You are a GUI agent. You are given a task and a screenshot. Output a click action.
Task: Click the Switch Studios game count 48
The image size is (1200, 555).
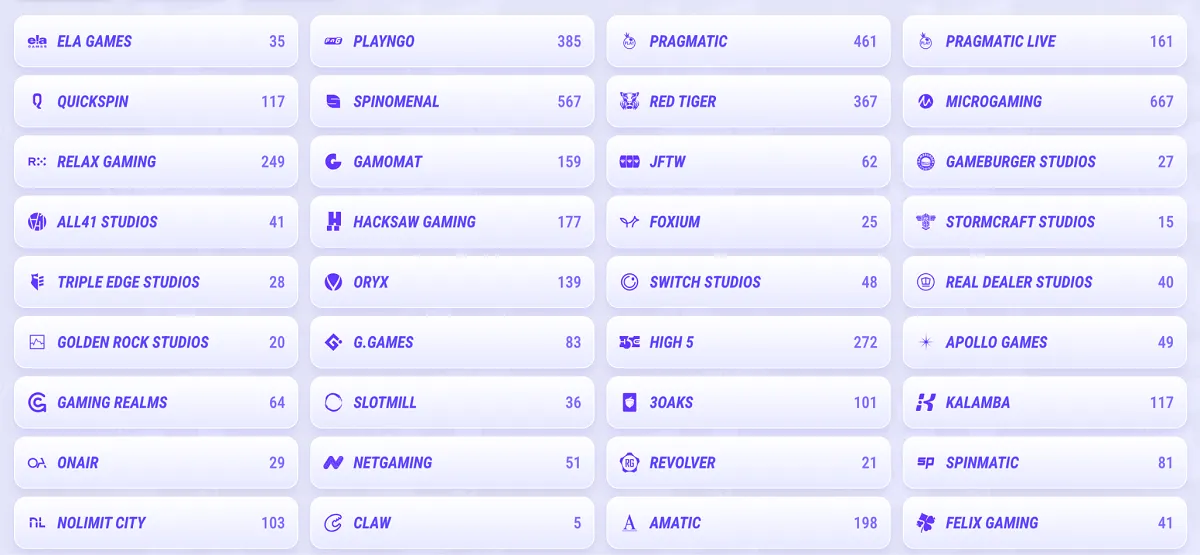point(869,282)
